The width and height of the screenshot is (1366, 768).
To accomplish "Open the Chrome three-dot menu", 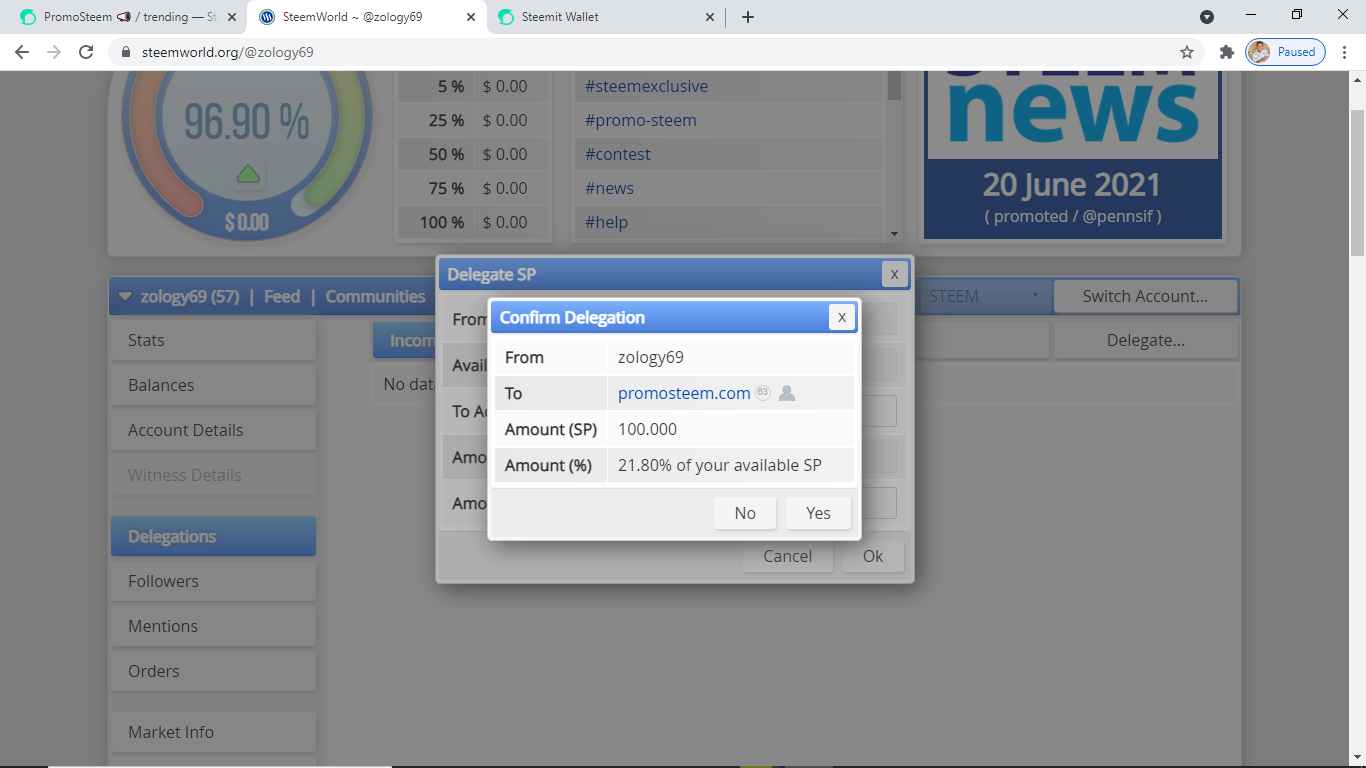I will 1345,52.
